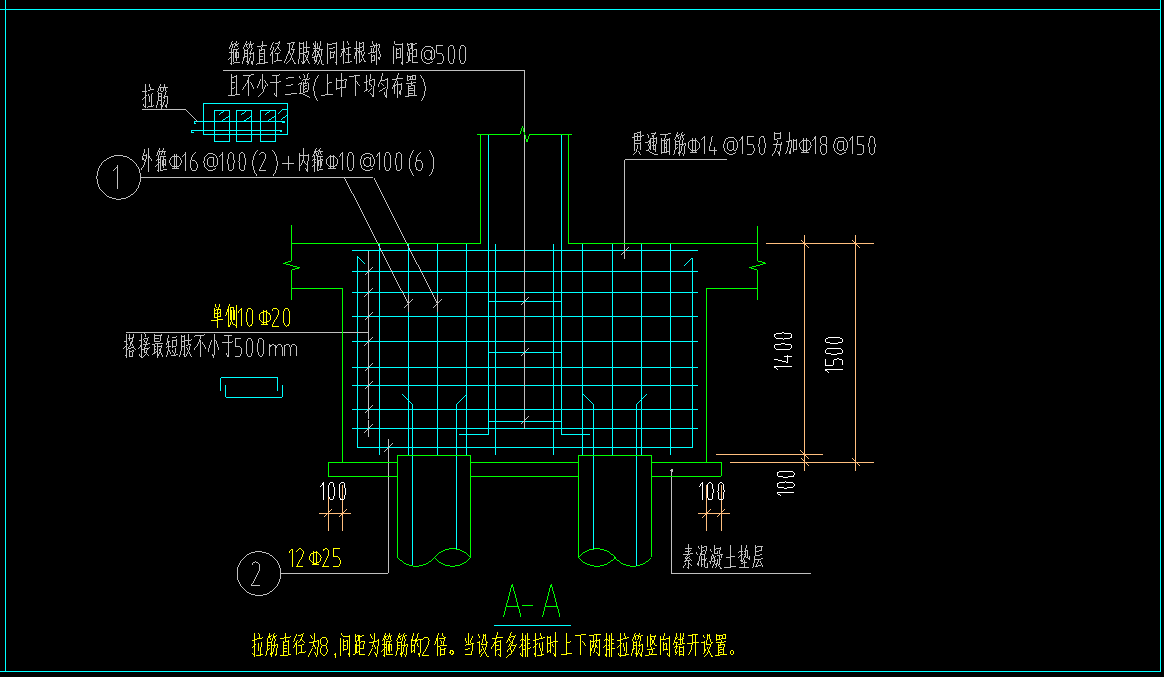The height and width of the screenshot is (677, 1164).
Task: Select the 拉筋 label text
Action: pyautogui.click(x=156, y=97)
